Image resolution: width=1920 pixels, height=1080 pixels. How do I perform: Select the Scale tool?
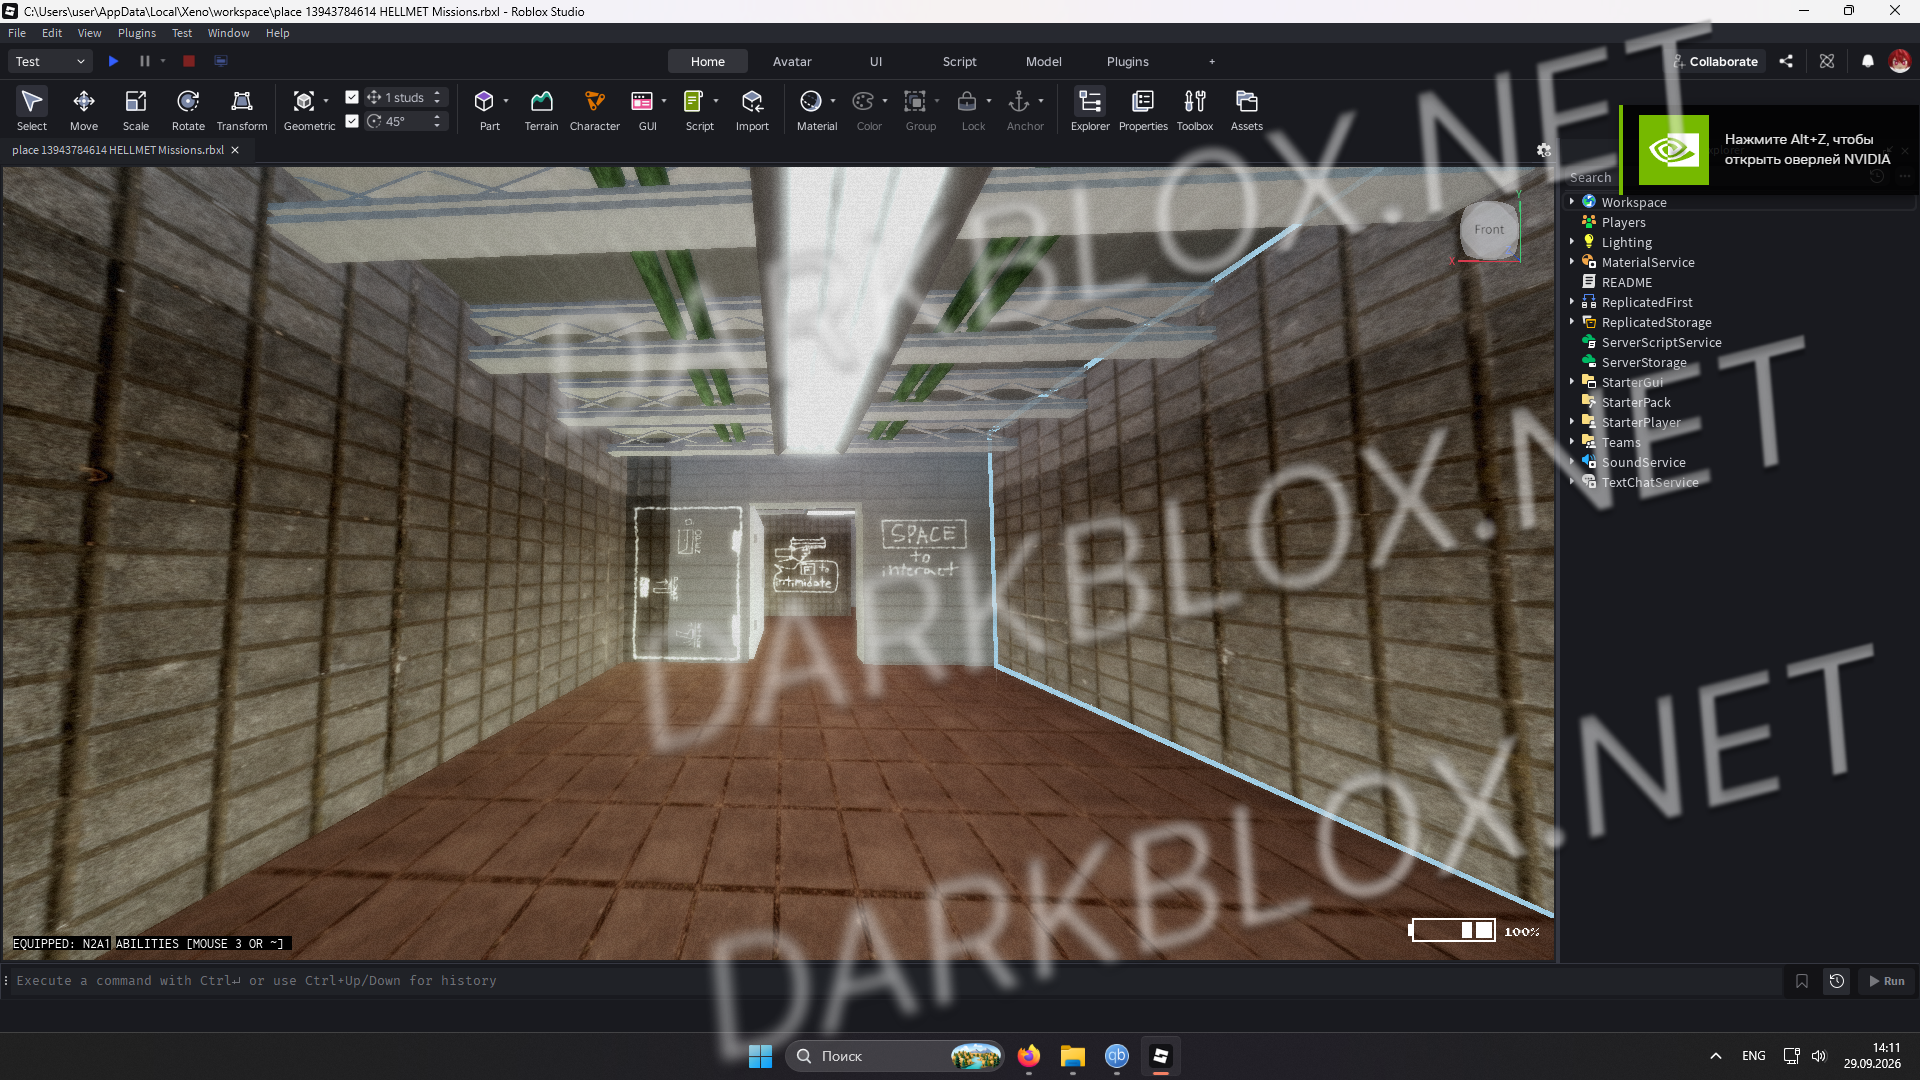[136, 110]
